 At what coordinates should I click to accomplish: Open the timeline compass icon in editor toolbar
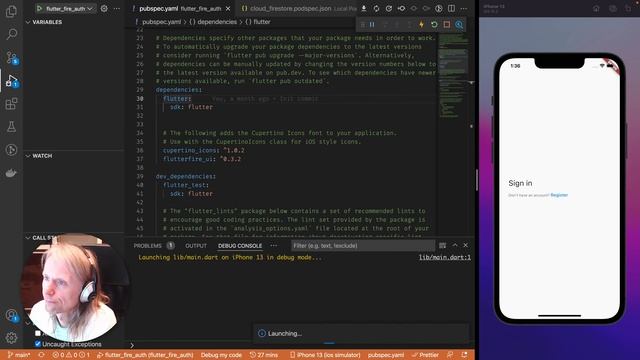click(439, 8)
